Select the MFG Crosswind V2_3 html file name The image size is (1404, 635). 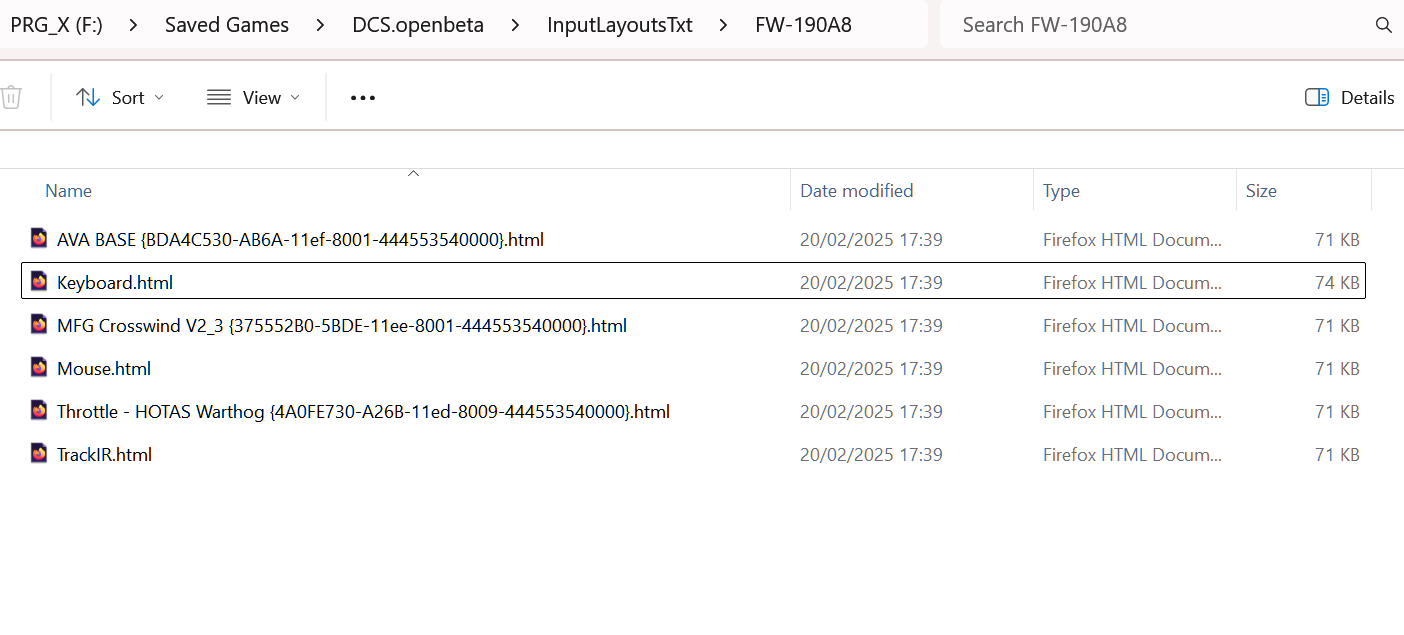pyautogui.click(x=342, y=326)
